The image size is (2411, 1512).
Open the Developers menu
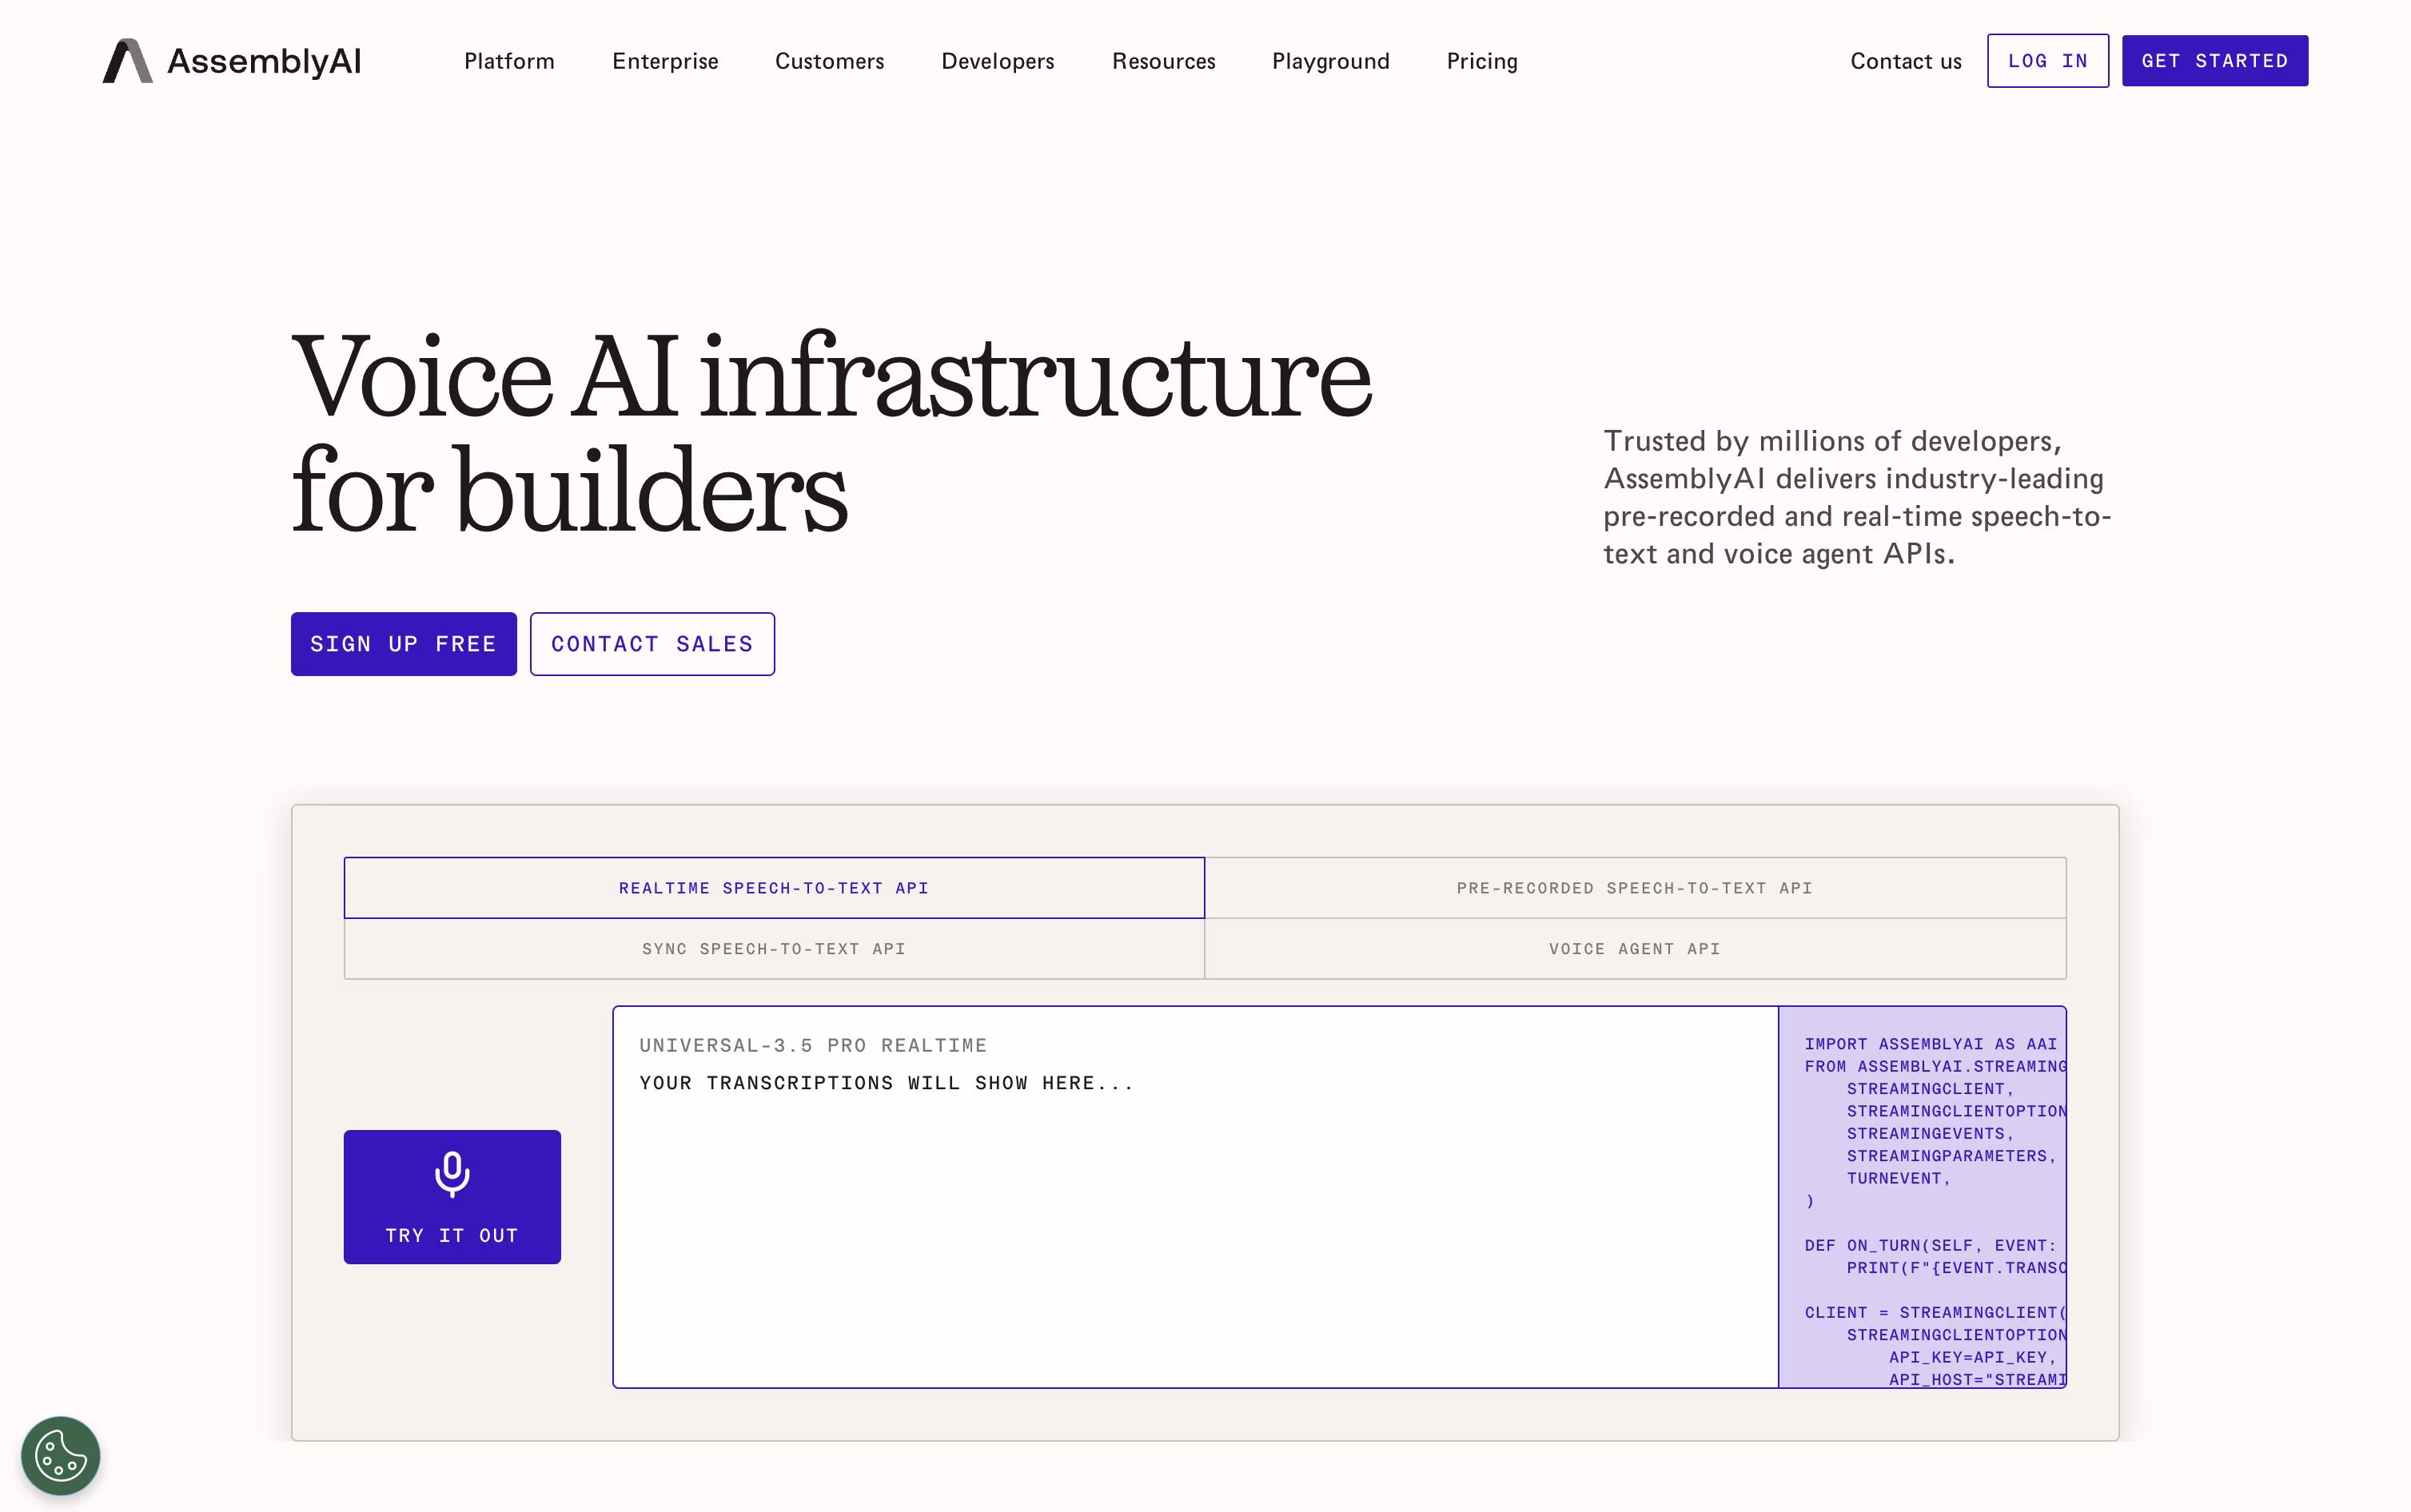pos(998,61)
